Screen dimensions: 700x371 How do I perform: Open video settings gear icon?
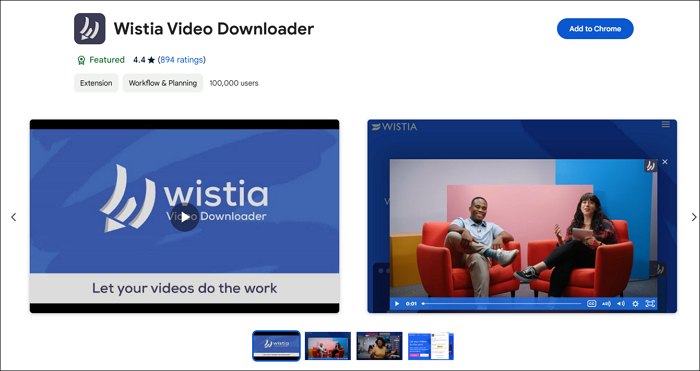pyautogui.click(x=635, y=304)
